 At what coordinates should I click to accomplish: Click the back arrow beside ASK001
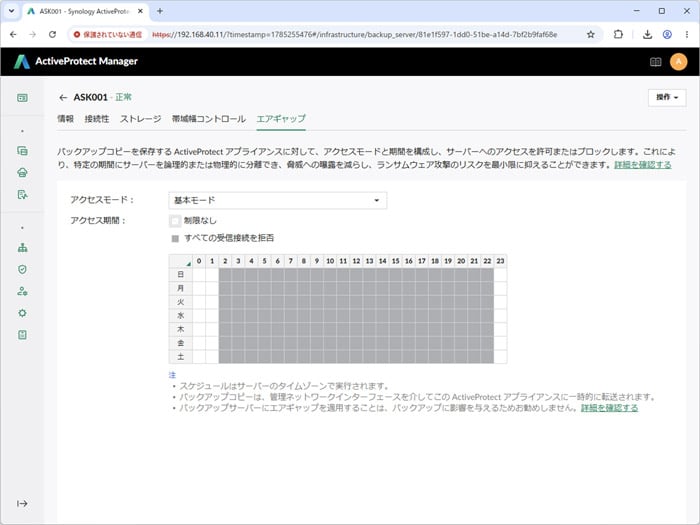[x=63, y=97]
